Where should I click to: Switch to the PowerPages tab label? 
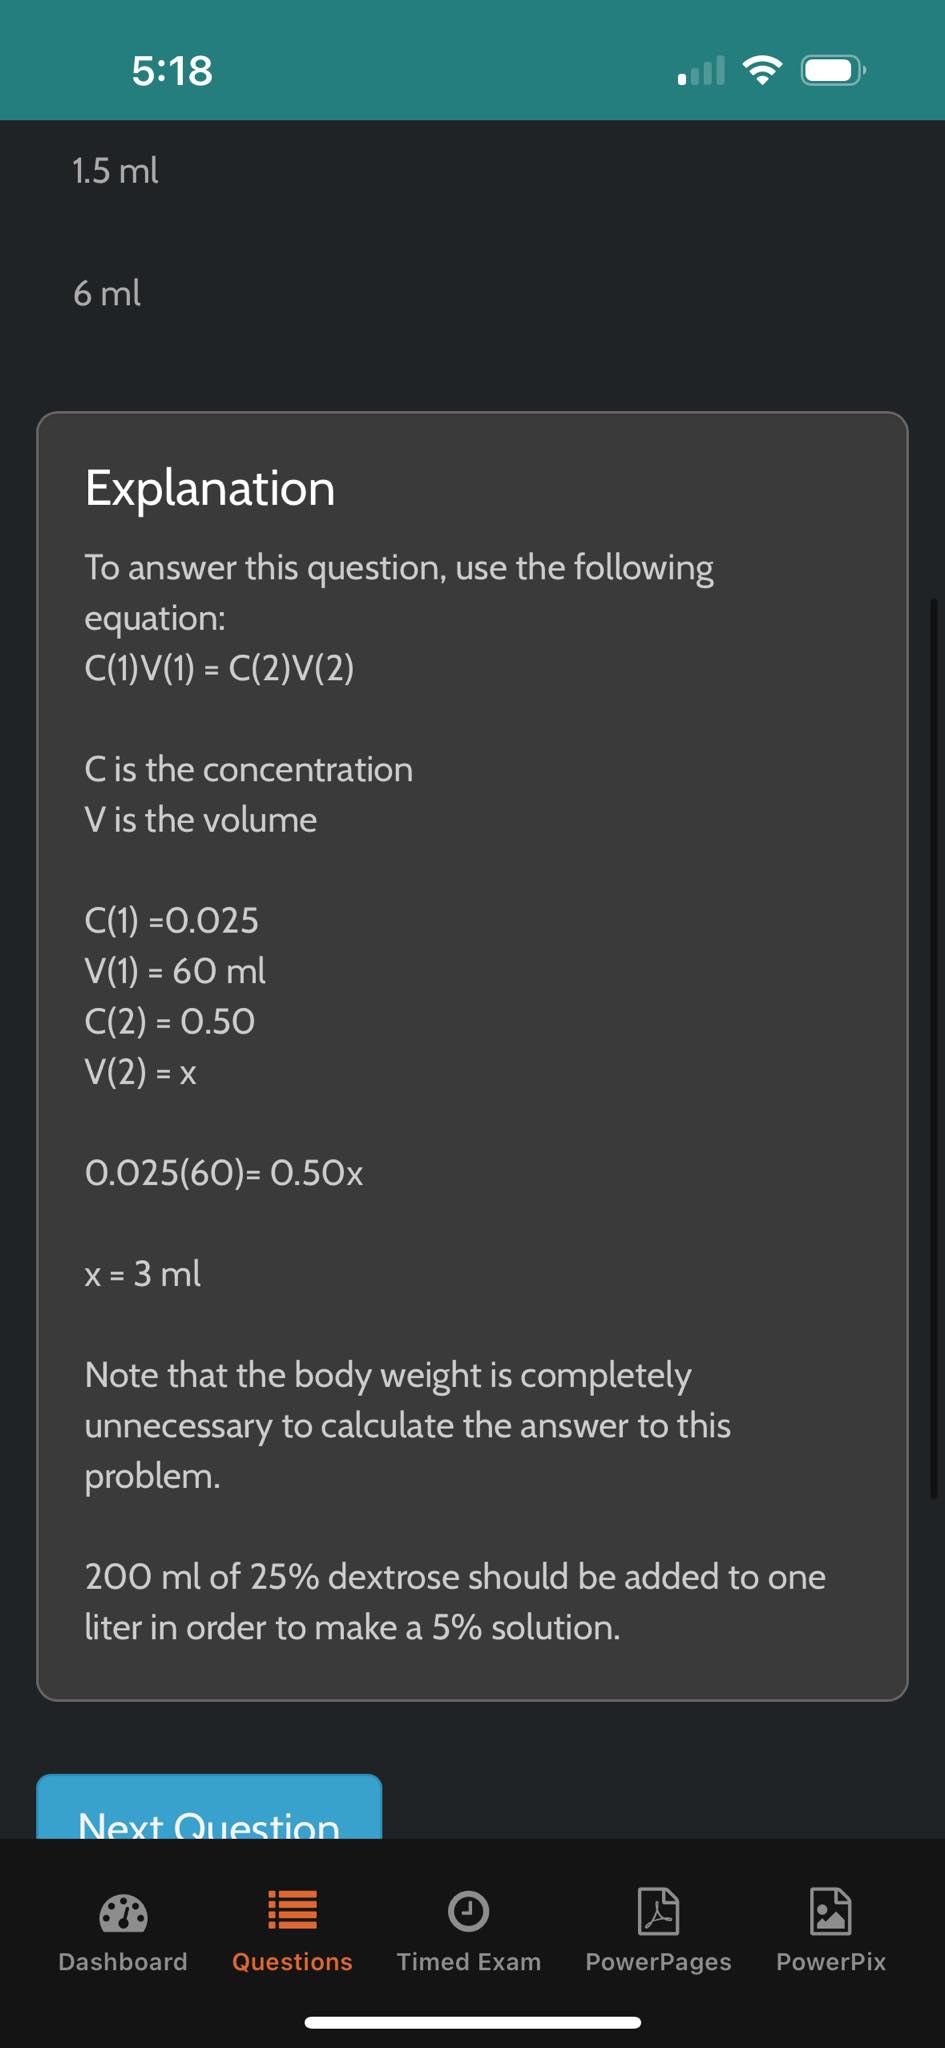[x=658, y=1961]
